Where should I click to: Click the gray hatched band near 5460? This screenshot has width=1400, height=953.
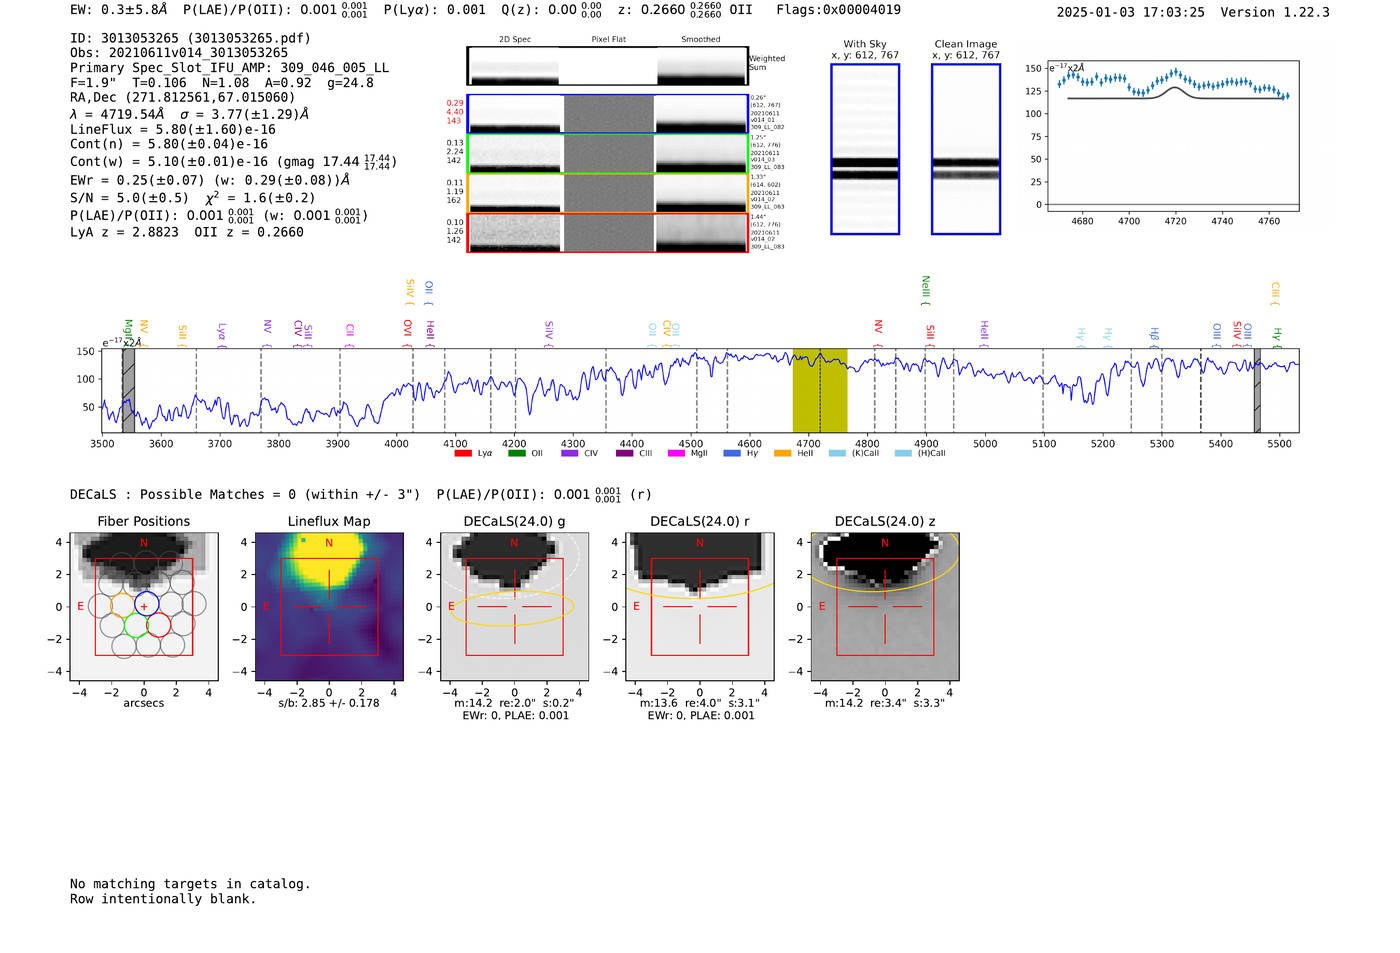click(x=1258, y=391)
